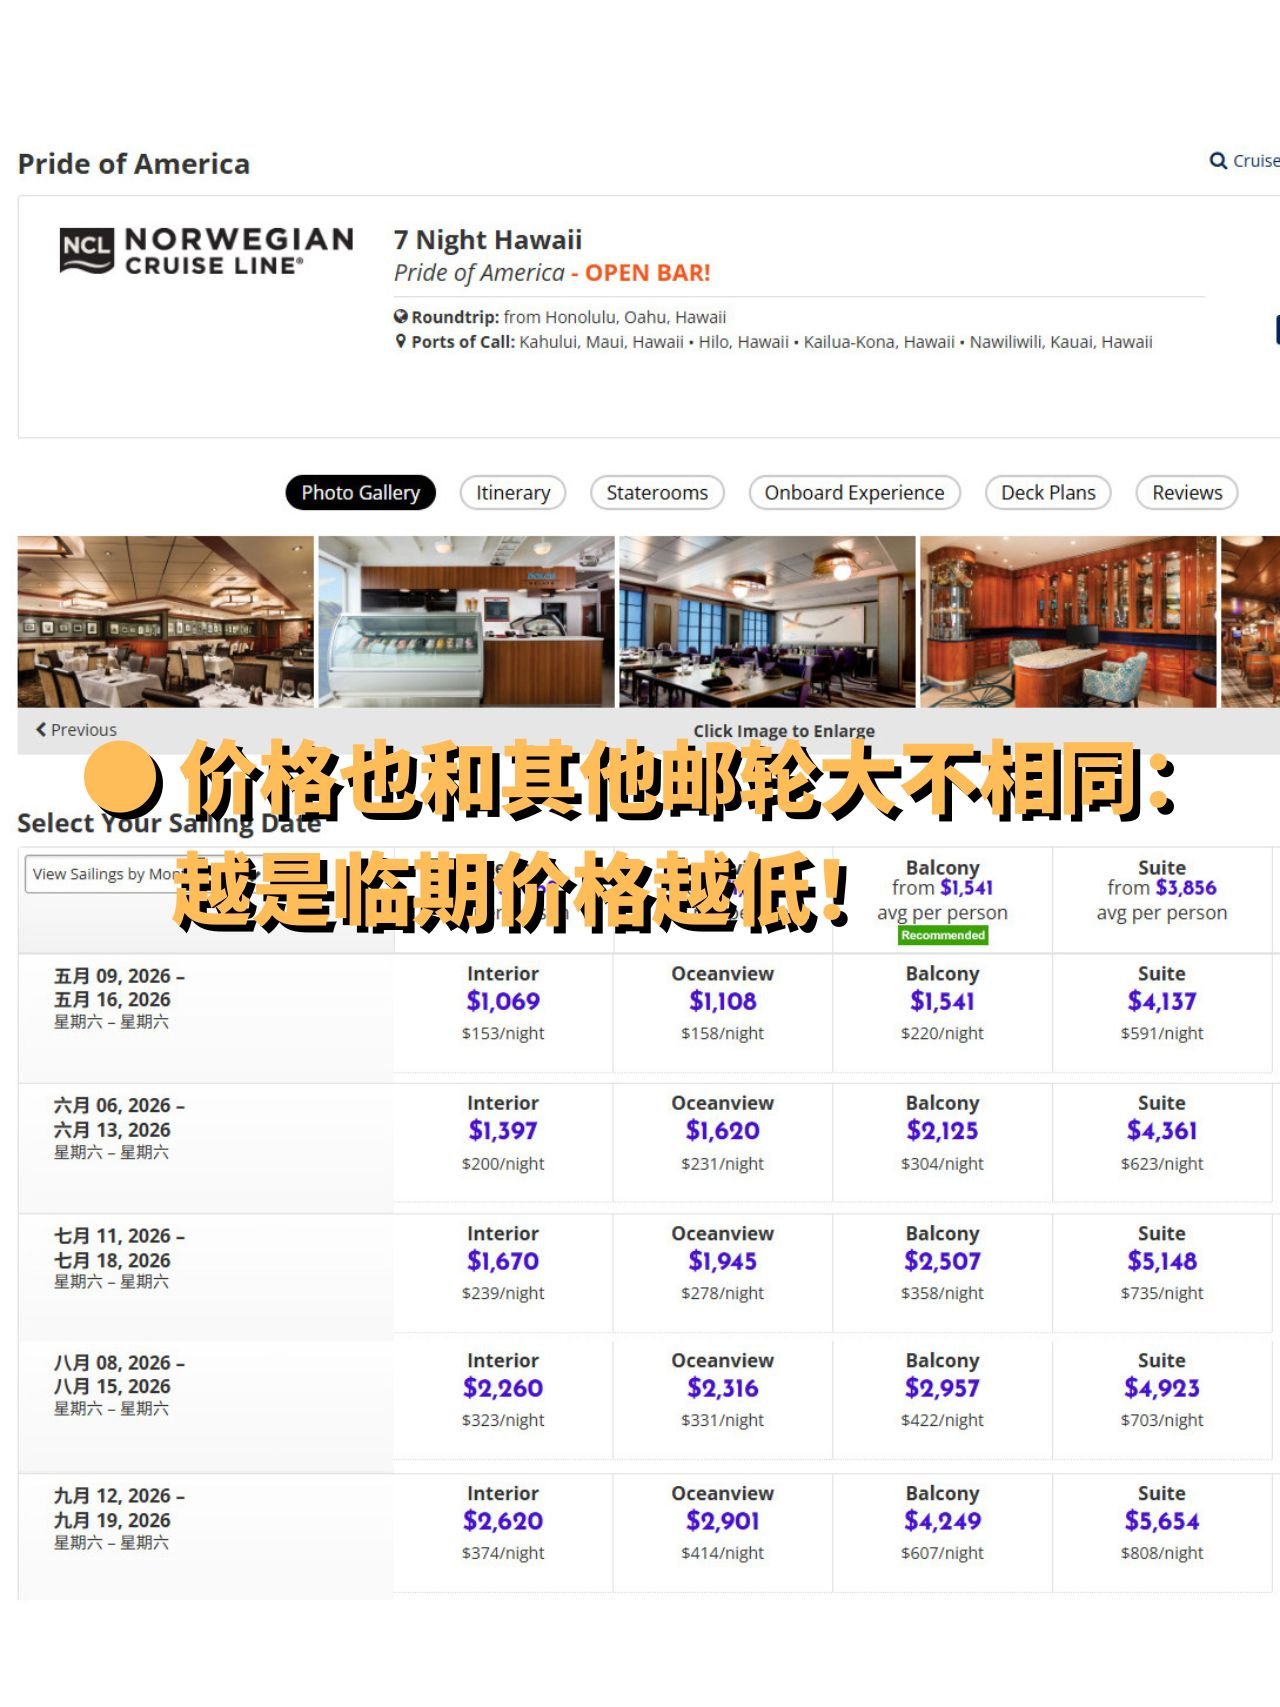The height and width of the screenshot is (1707, 1280).
Task: Open the Photo Gallery tab
Action: click(x=361, y=493)
